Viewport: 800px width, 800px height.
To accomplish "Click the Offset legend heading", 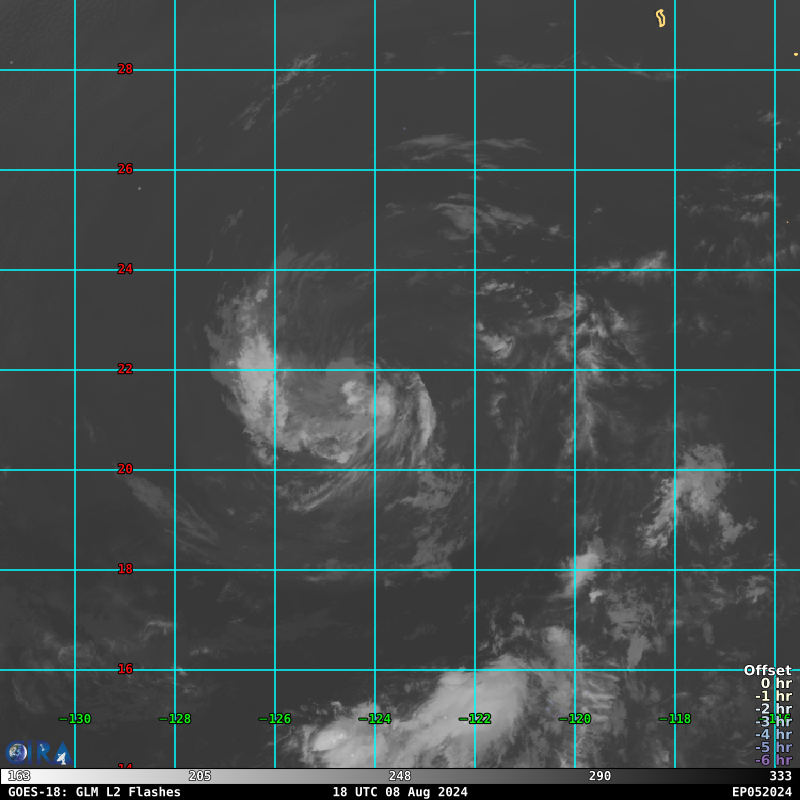I will point(768,670).
